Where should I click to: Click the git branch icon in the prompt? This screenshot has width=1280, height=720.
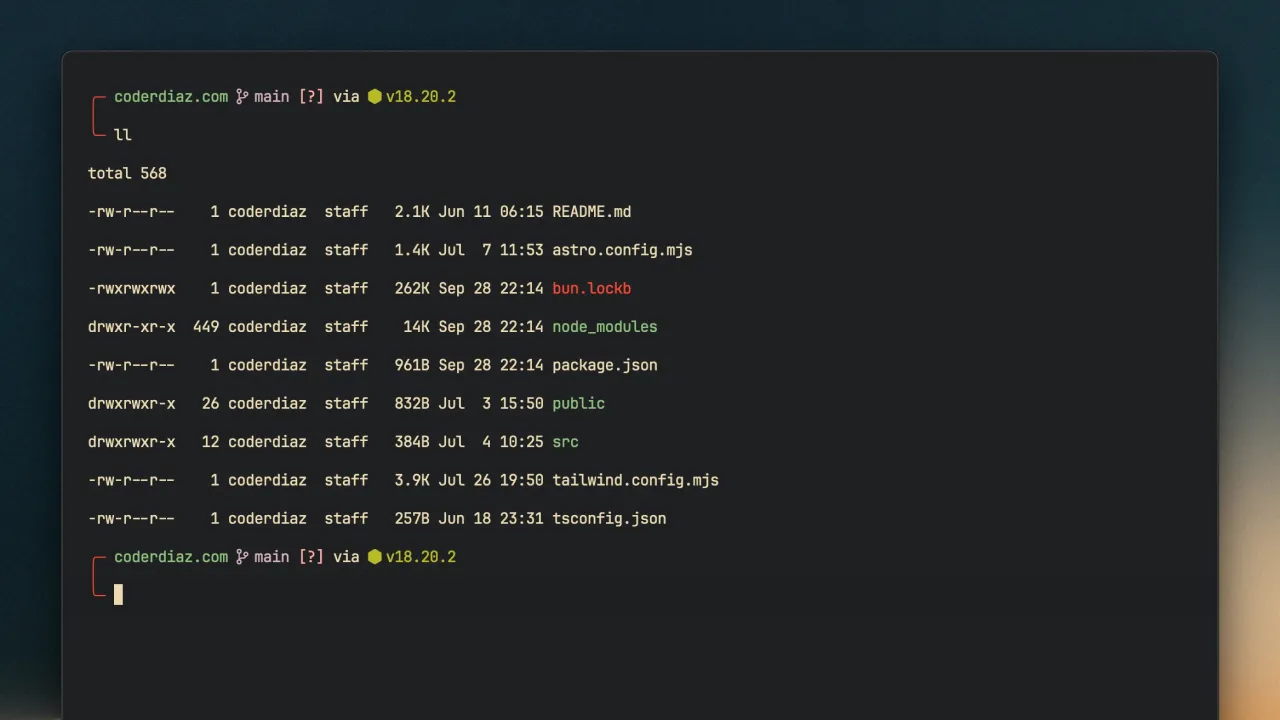[x=241, y=96]
